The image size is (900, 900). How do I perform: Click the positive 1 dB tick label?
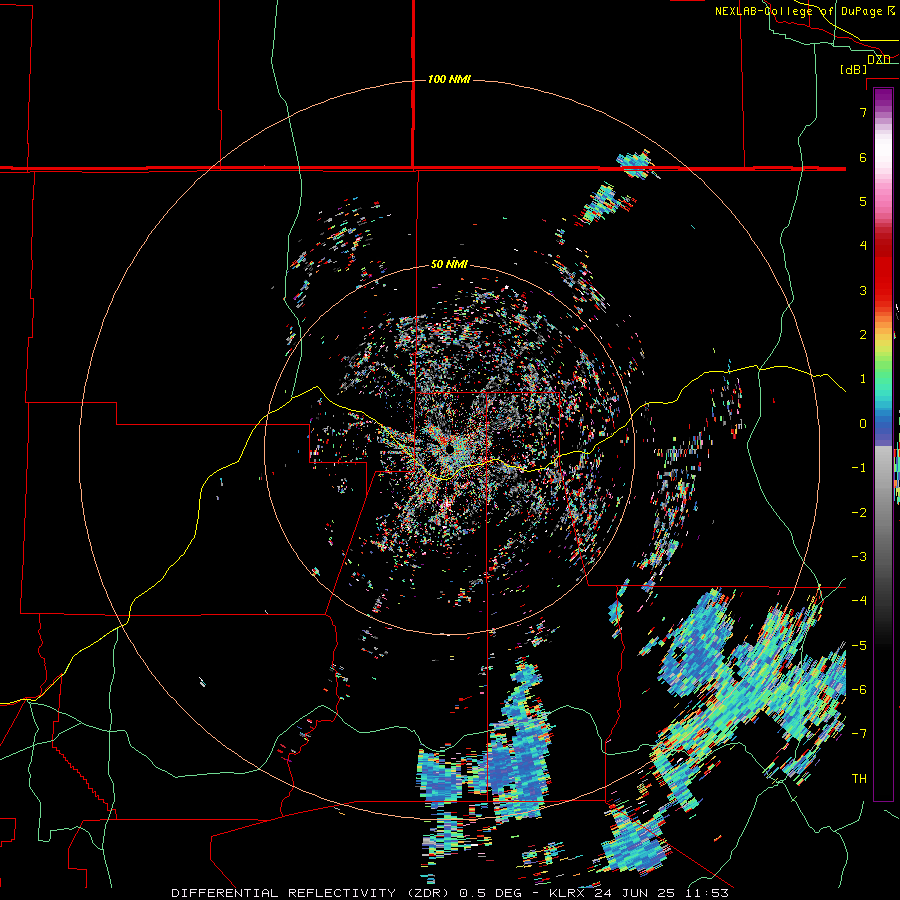click(863, 379)
